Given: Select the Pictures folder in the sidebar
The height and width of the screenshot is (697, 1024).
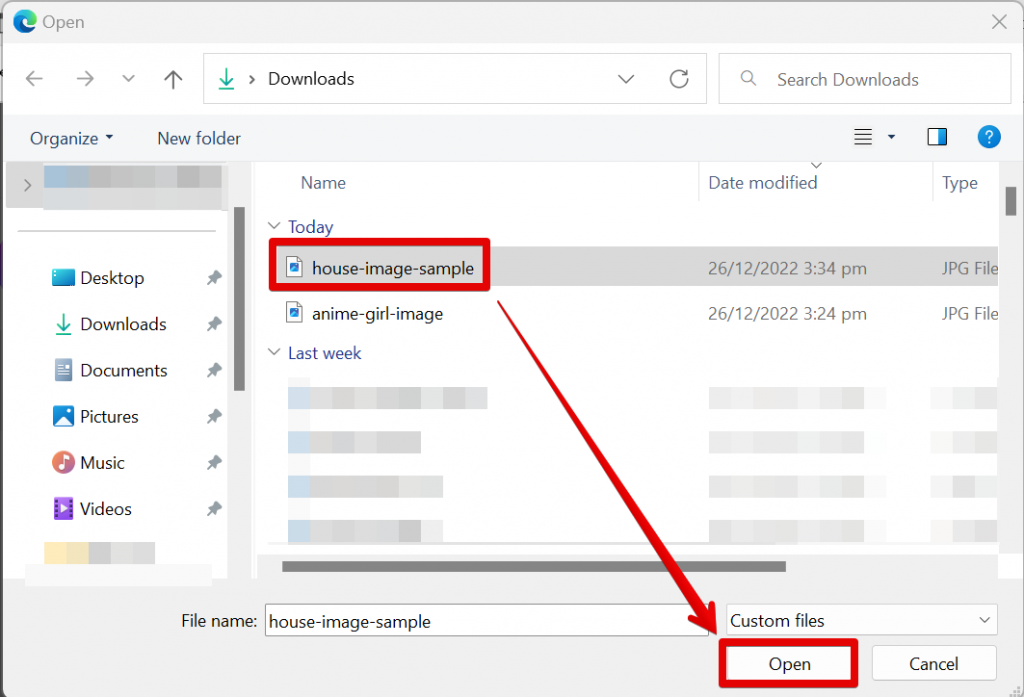Looking at the screenshot, I should click(110, 416).
